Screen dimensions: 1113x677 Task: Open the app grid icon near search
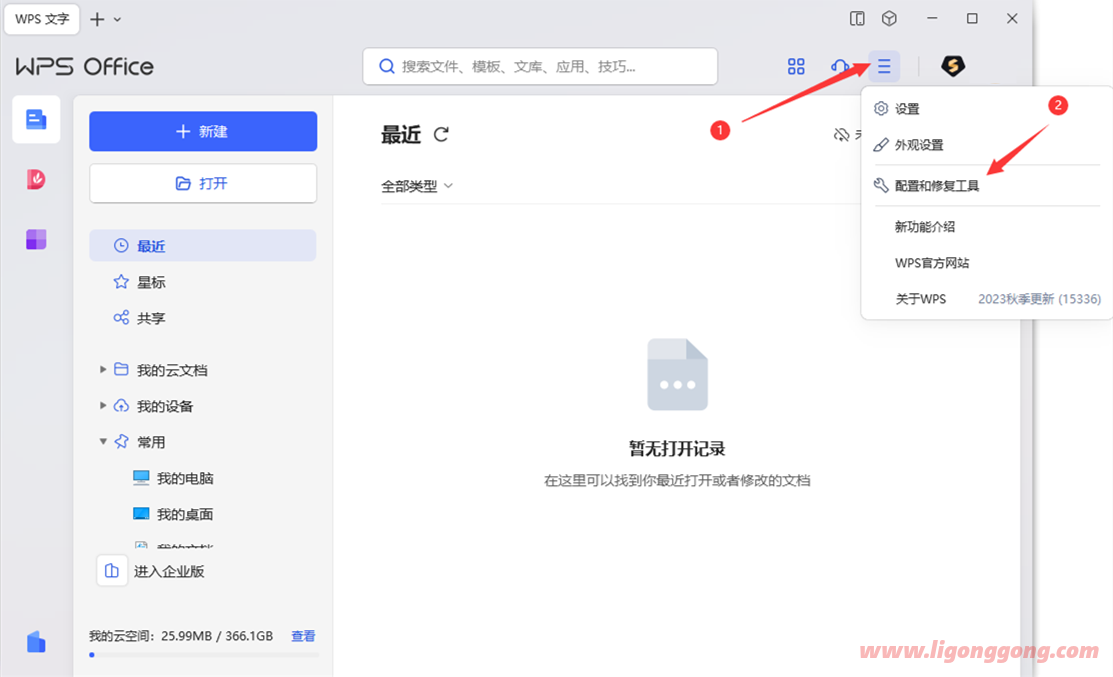tap(796, 67)
